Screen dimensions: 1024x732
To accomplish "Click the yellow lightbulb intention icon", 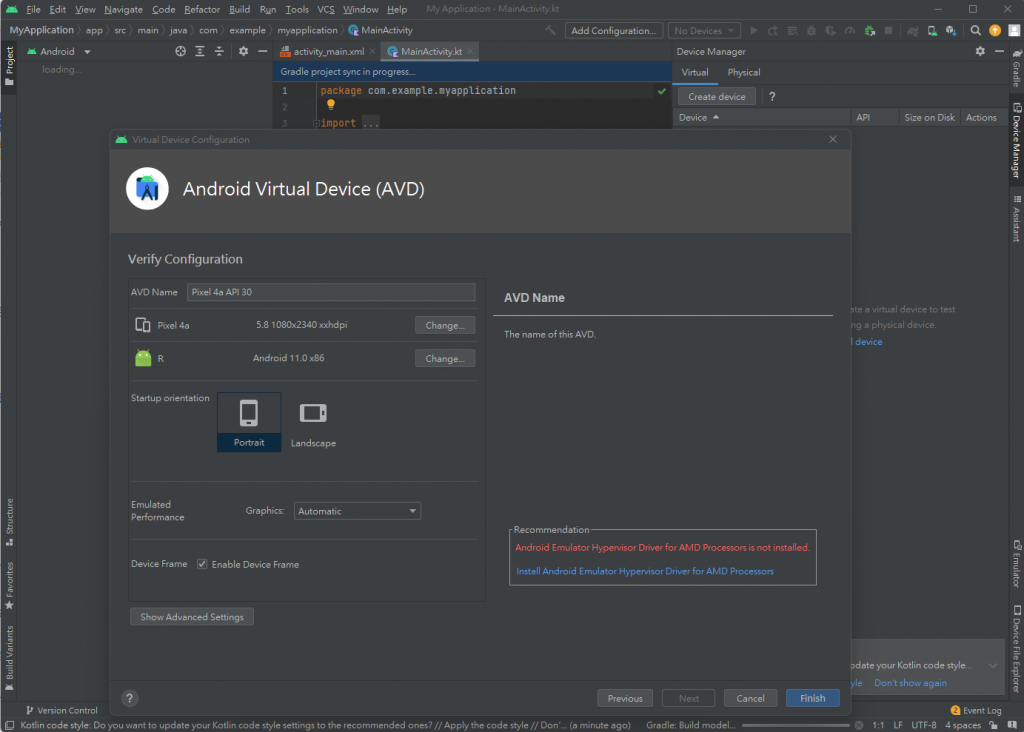I will tap(330, 104).
